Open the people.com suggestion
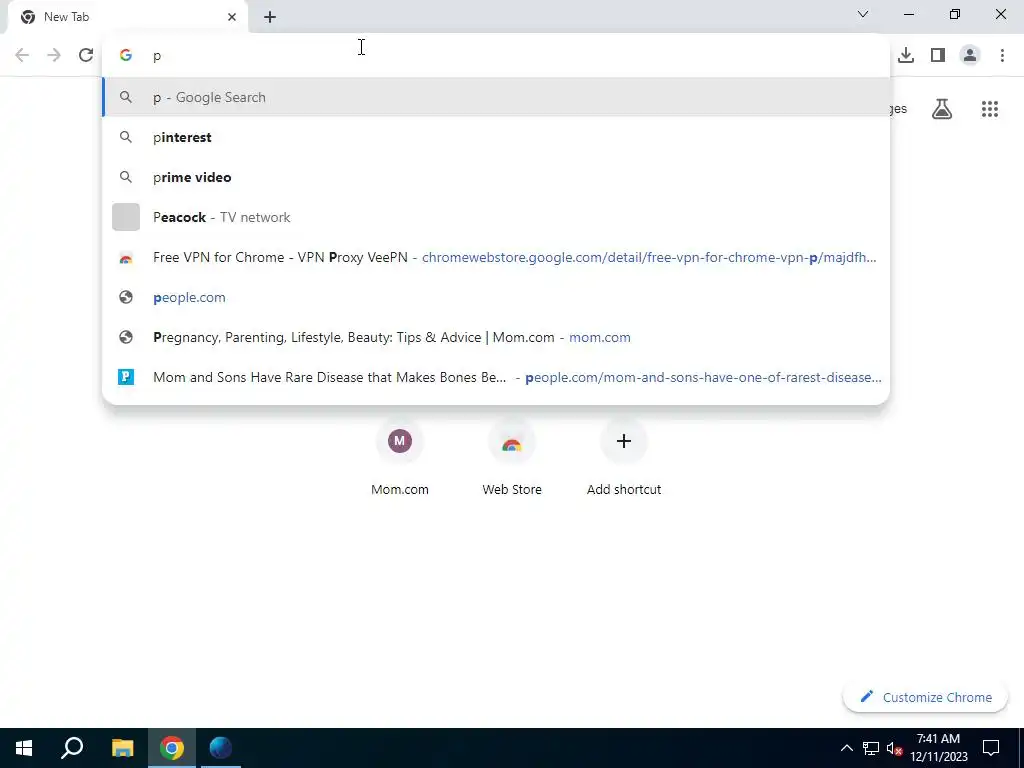The image size is (1024, 768). 496,297
